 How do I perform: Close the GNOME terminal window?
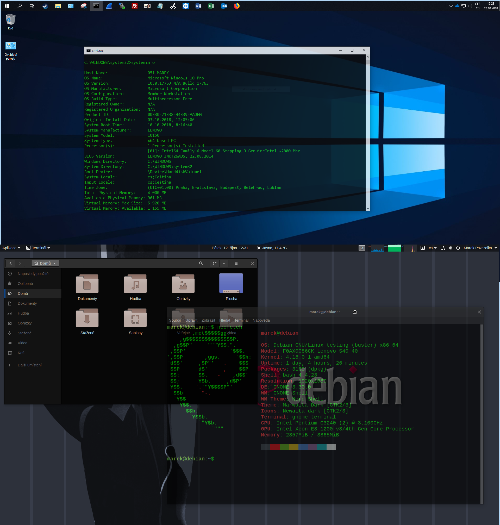click(x=479, y=312)
